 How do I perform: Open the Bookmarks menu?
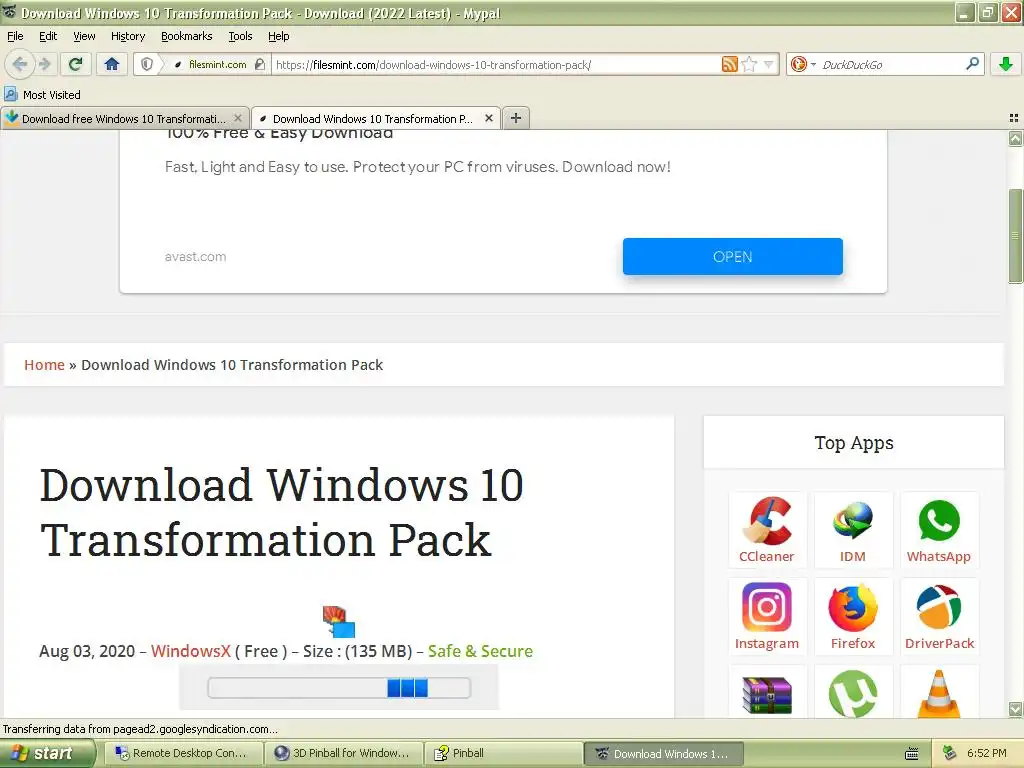[186, 36]
